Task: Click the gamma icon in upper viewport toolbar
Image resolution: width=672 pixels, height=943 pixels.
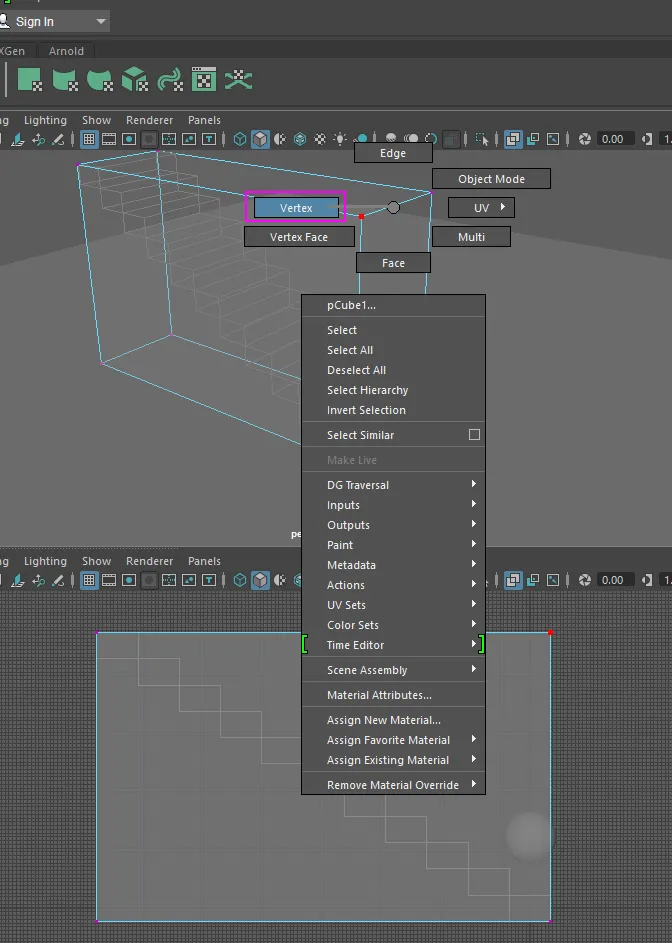Action: click(x=647, y=140)
